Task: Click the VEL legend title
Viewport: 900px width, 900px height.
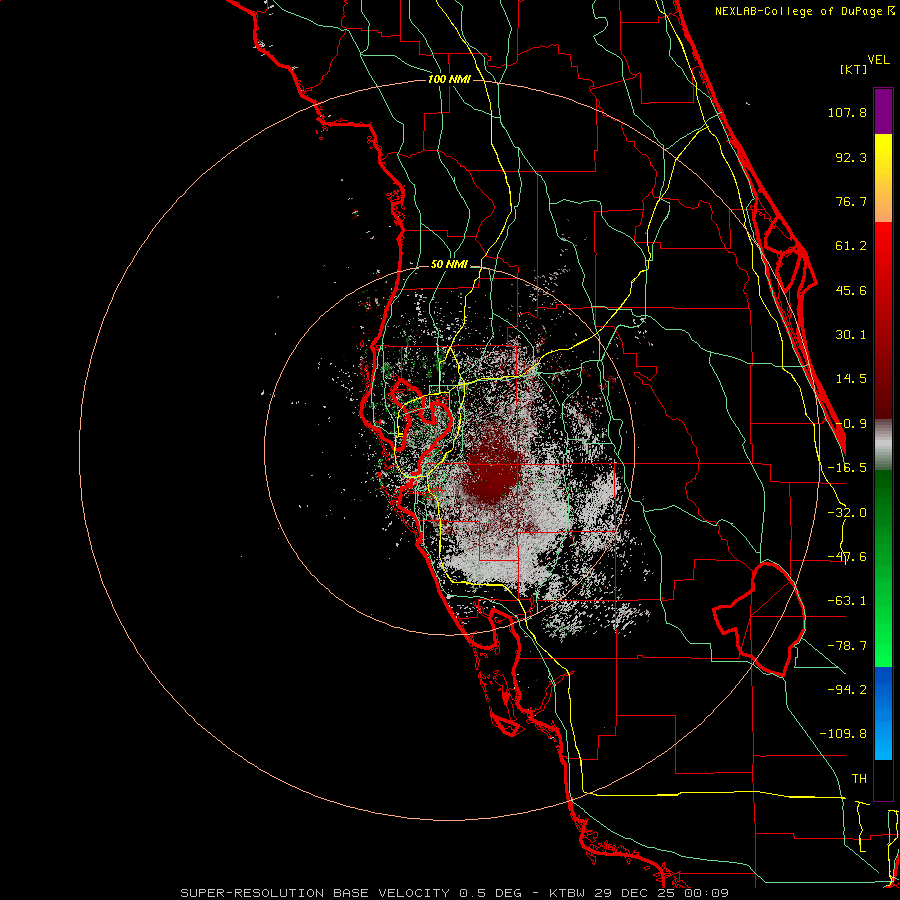Action: click(x=879, y=60)
